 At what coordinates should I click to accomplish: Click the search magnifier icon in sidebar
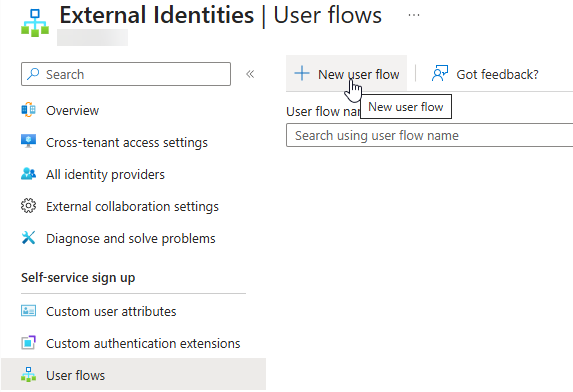pos(33,74)
